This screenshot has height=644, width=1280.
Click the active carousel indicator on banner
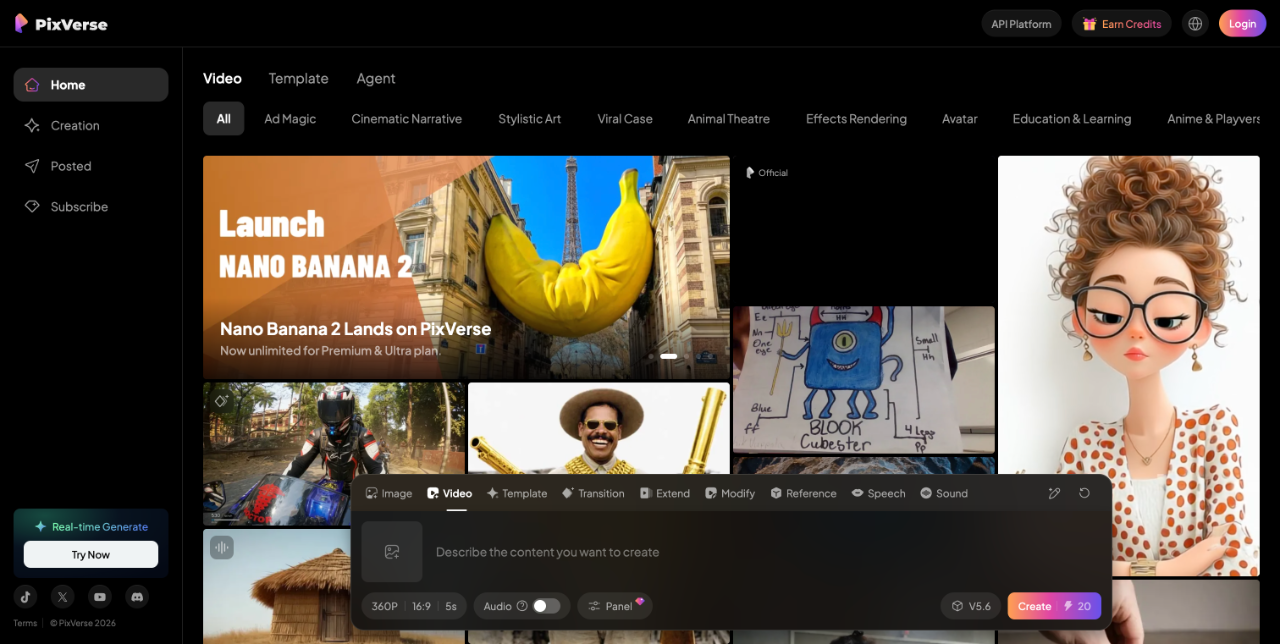(669, 356)
